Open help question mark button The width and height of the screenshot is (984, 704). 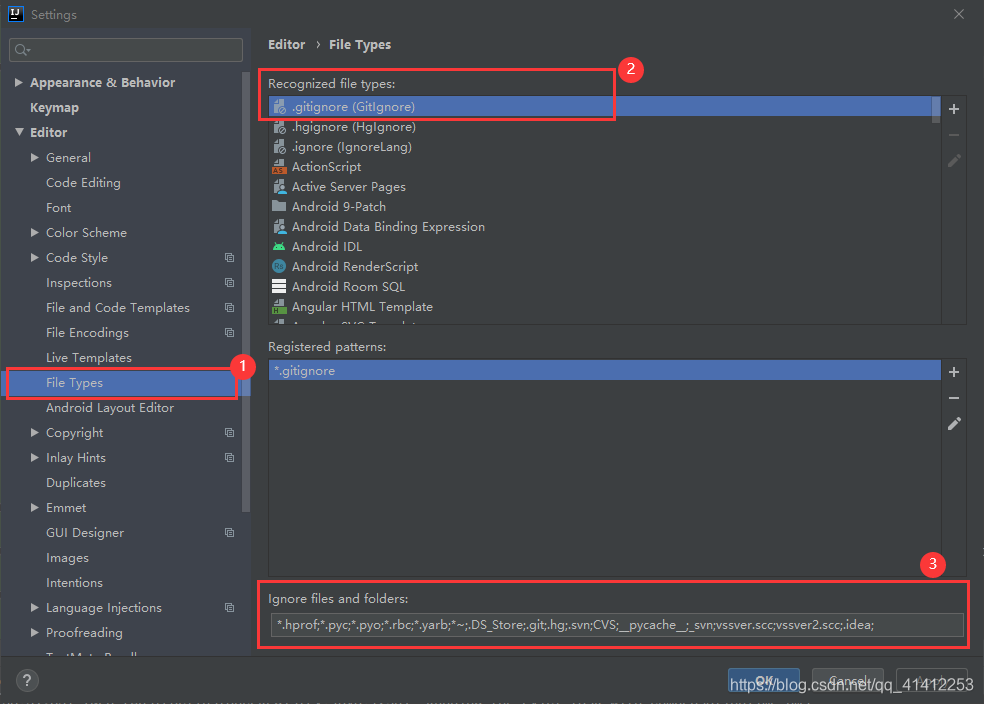tap(27, 680)
